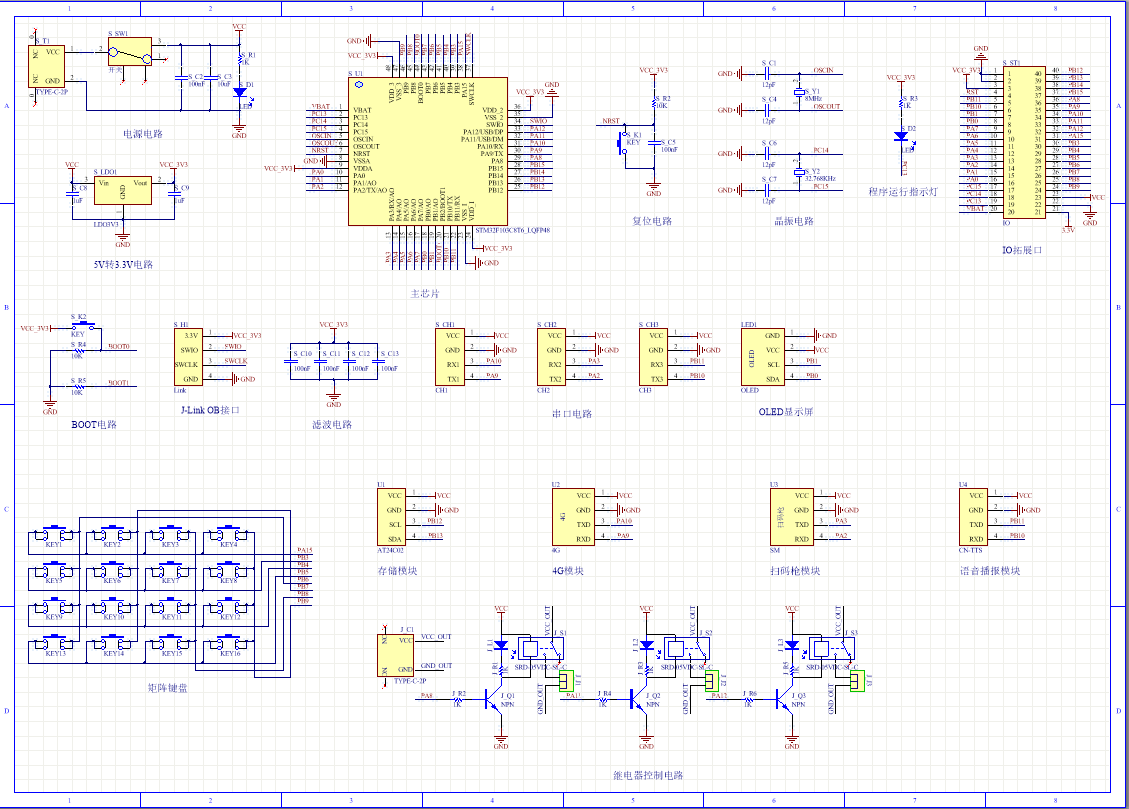Image resolution: width=1129 pixels, height=809 pixels.
Task: Select KEY4 in the matrix keypad
Action: pos(229,535)
